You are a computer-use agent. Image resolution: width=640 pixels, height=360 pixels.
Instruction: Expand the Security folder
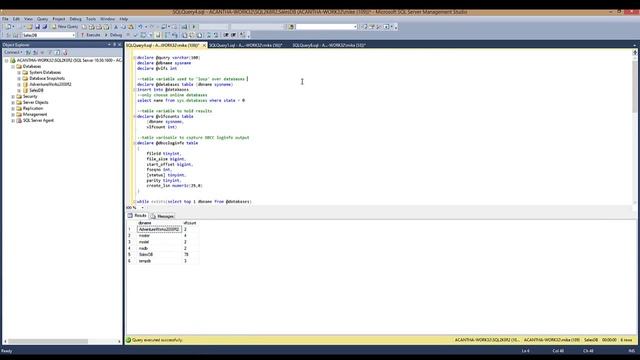coord(13,97)
